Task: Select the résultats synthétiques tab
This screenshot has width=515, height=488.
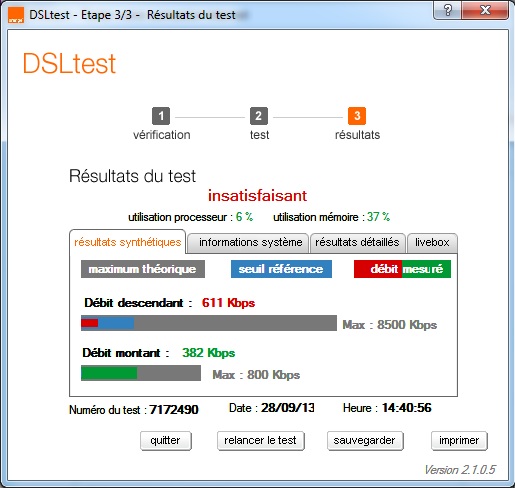Action: coord(127,242)
